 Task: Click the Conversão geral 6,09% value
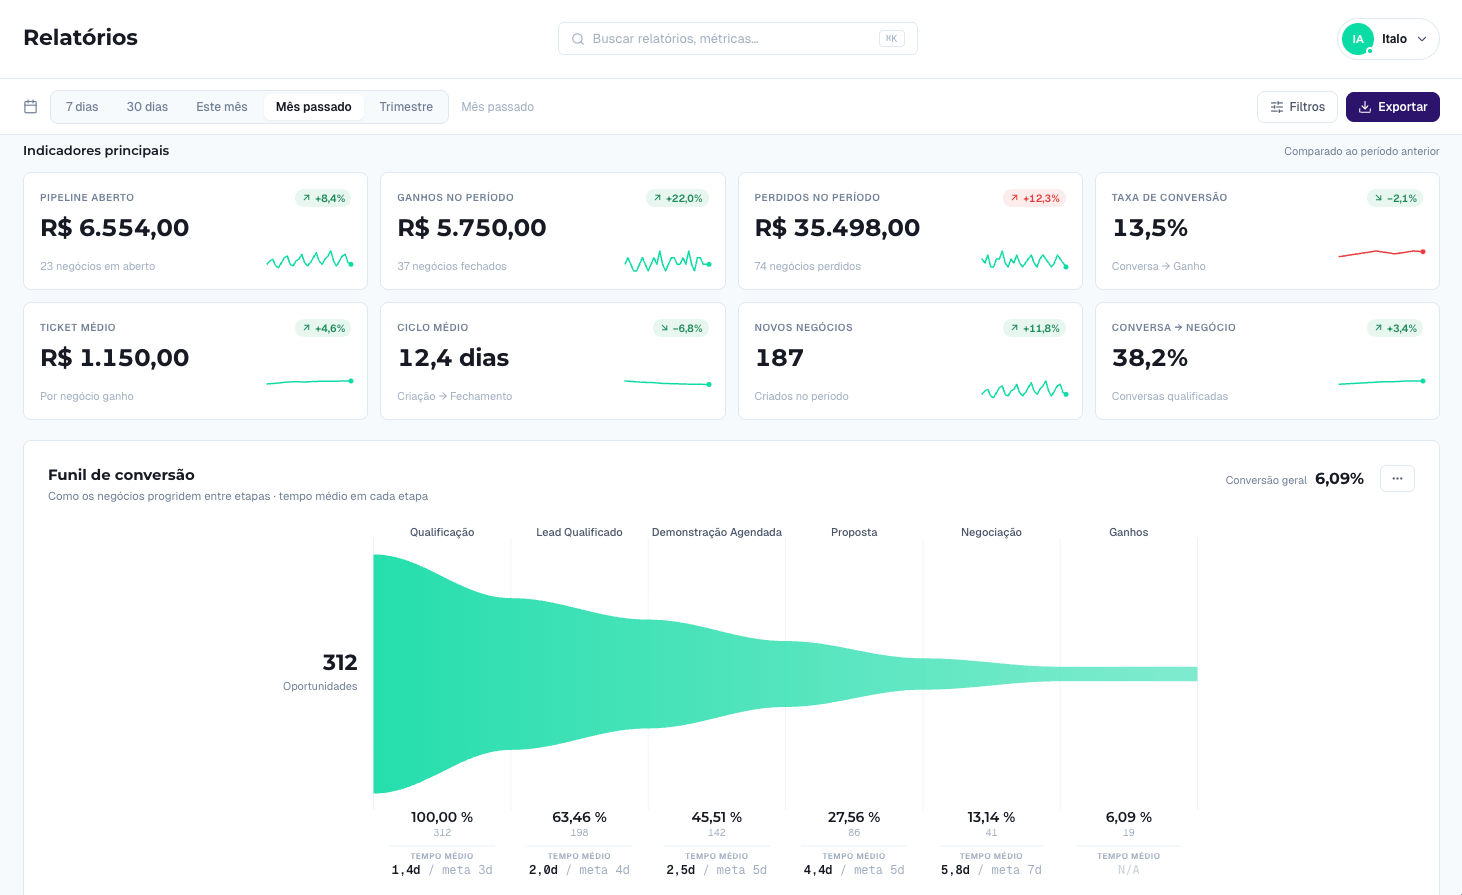click(x=1339, y=479)
